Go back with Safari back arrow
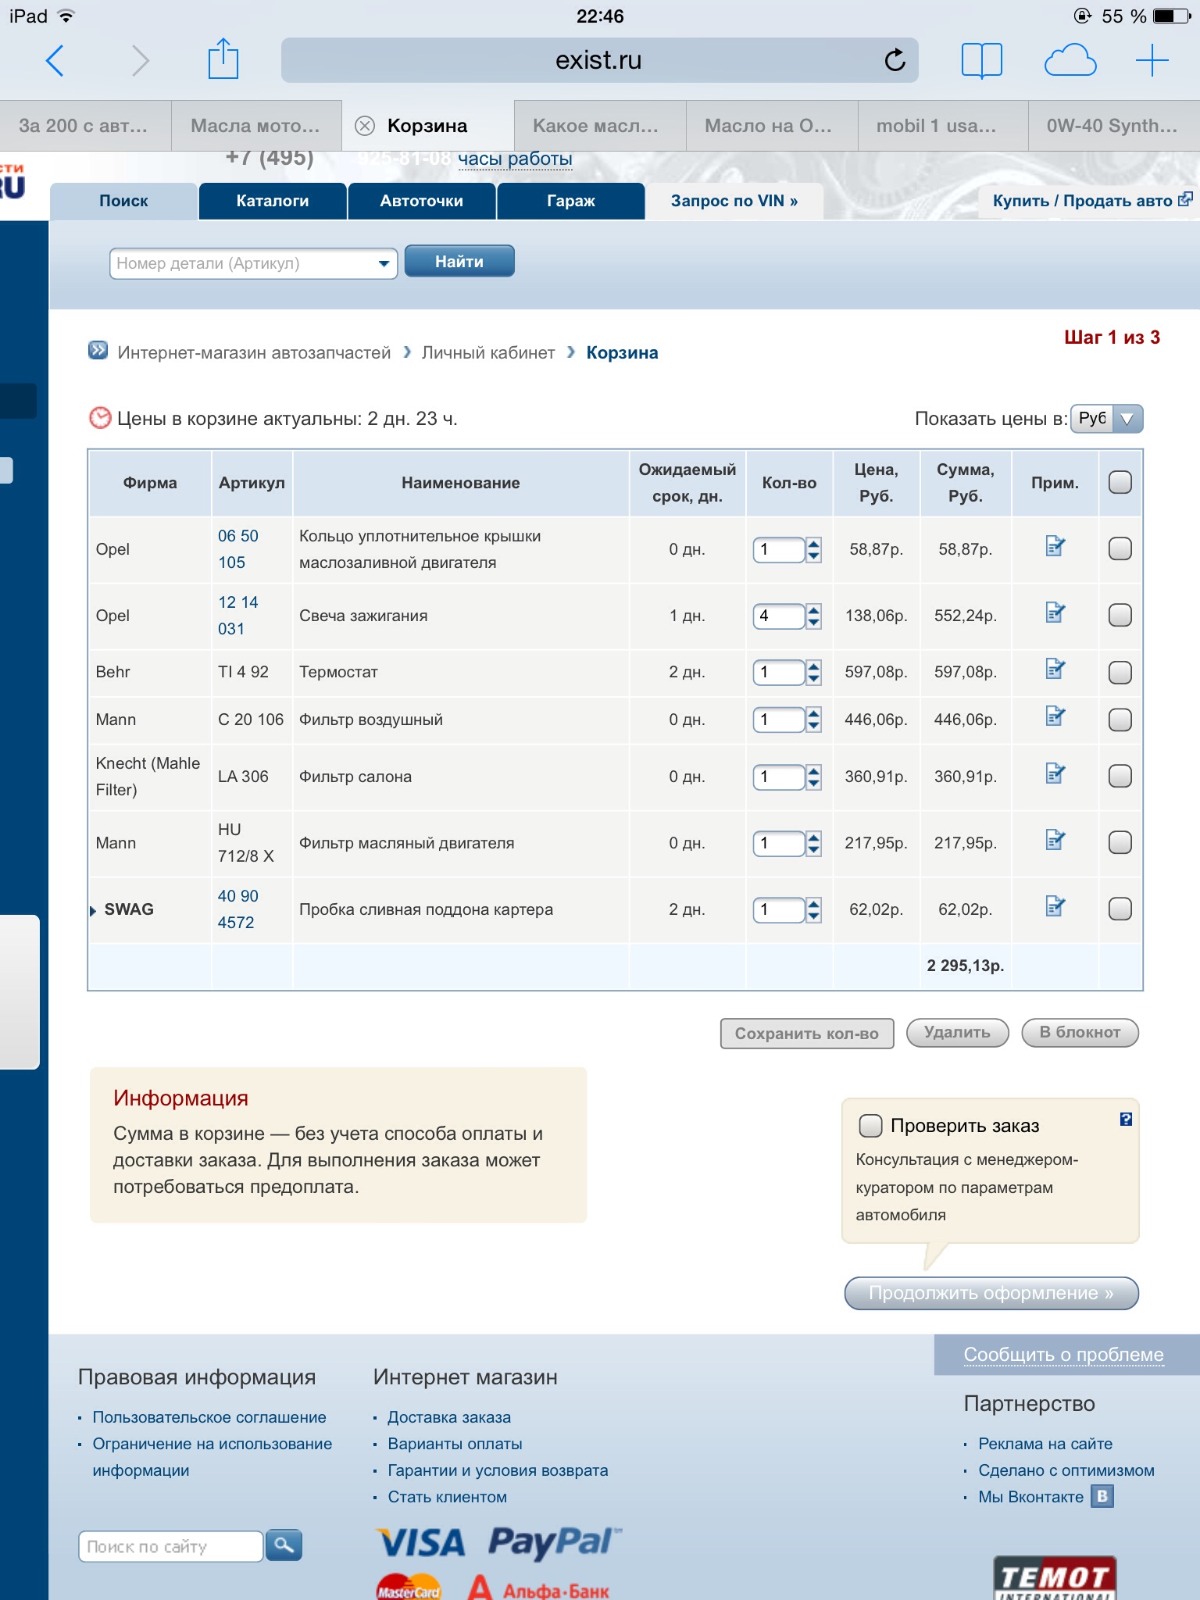Screen dimensions: 1200x1600 [x=56, y=61]
